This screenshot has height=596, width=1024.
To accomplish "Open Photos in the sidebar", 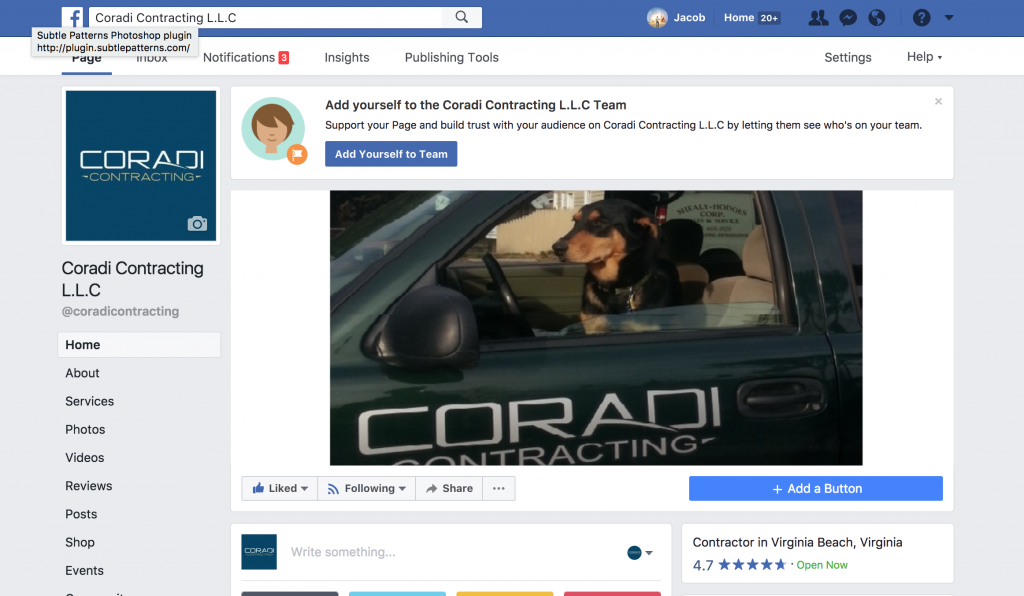I will 85,429.
